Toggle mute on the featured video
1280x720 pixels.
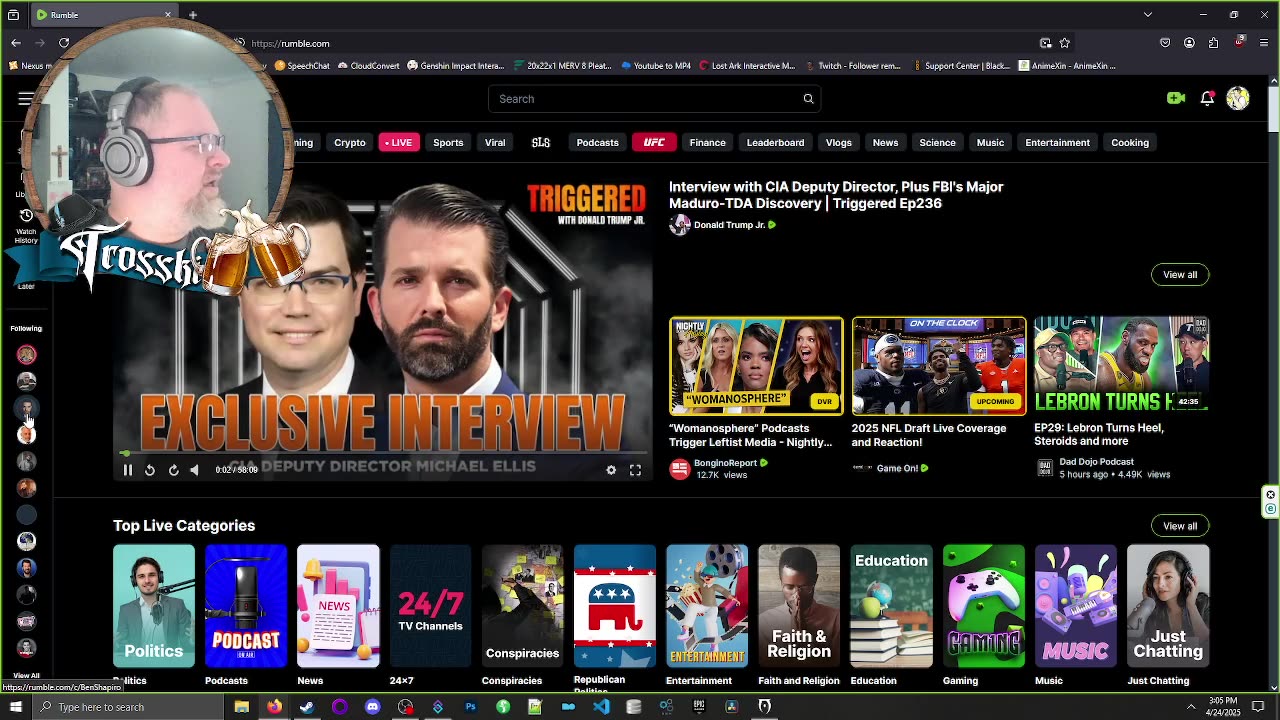tap(194, 470)
